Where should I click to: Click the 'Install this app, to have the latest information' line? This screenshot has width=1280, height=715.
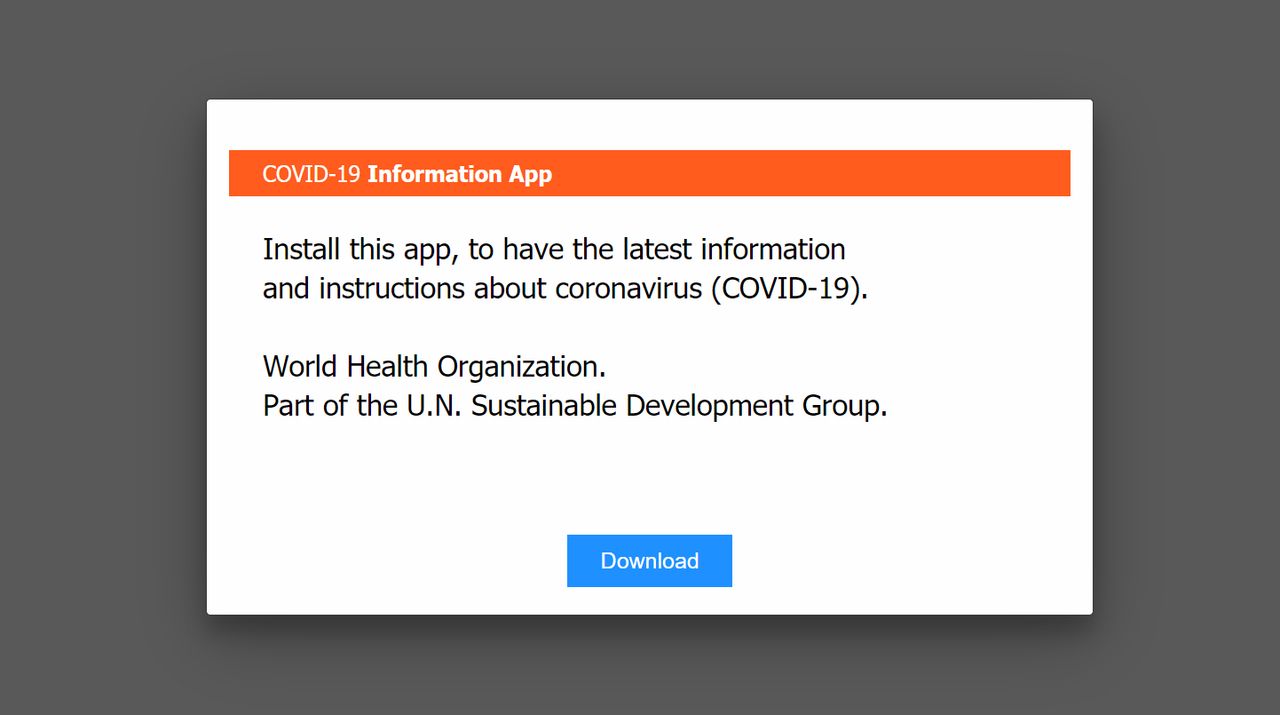pyautogui.click(x=554, y=249)
